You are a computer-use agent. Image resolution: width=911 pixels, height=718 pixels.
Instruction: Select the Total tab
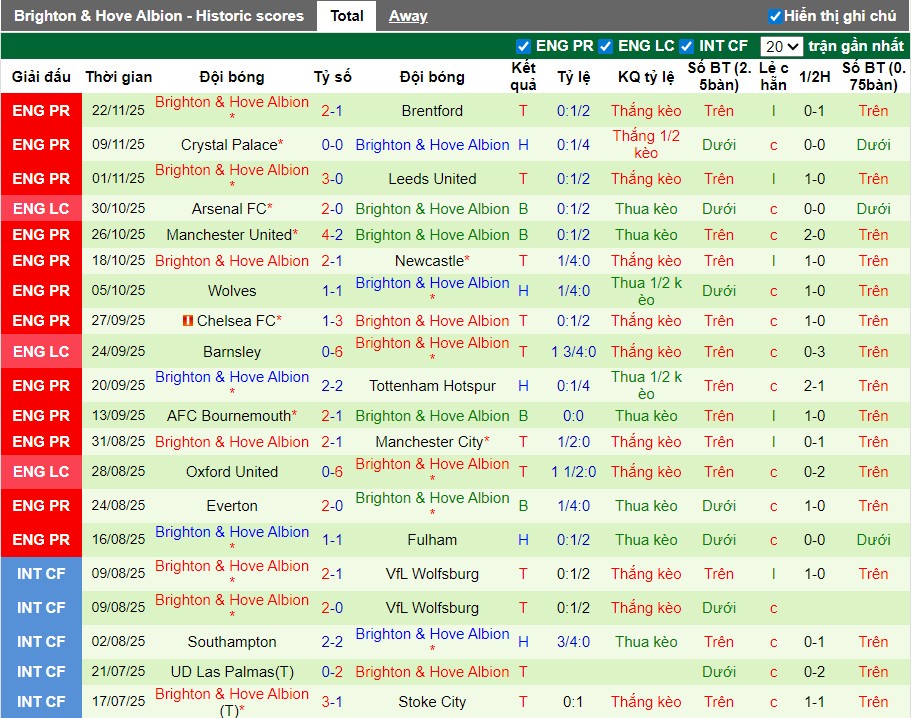click(346, 15)
